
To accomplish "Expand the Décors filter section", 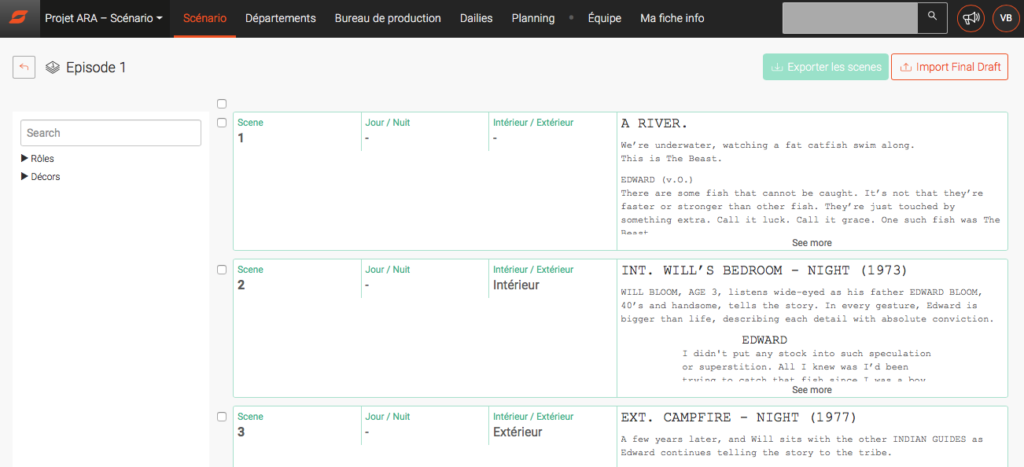I will pyautogui.click(x=40, y=177).
